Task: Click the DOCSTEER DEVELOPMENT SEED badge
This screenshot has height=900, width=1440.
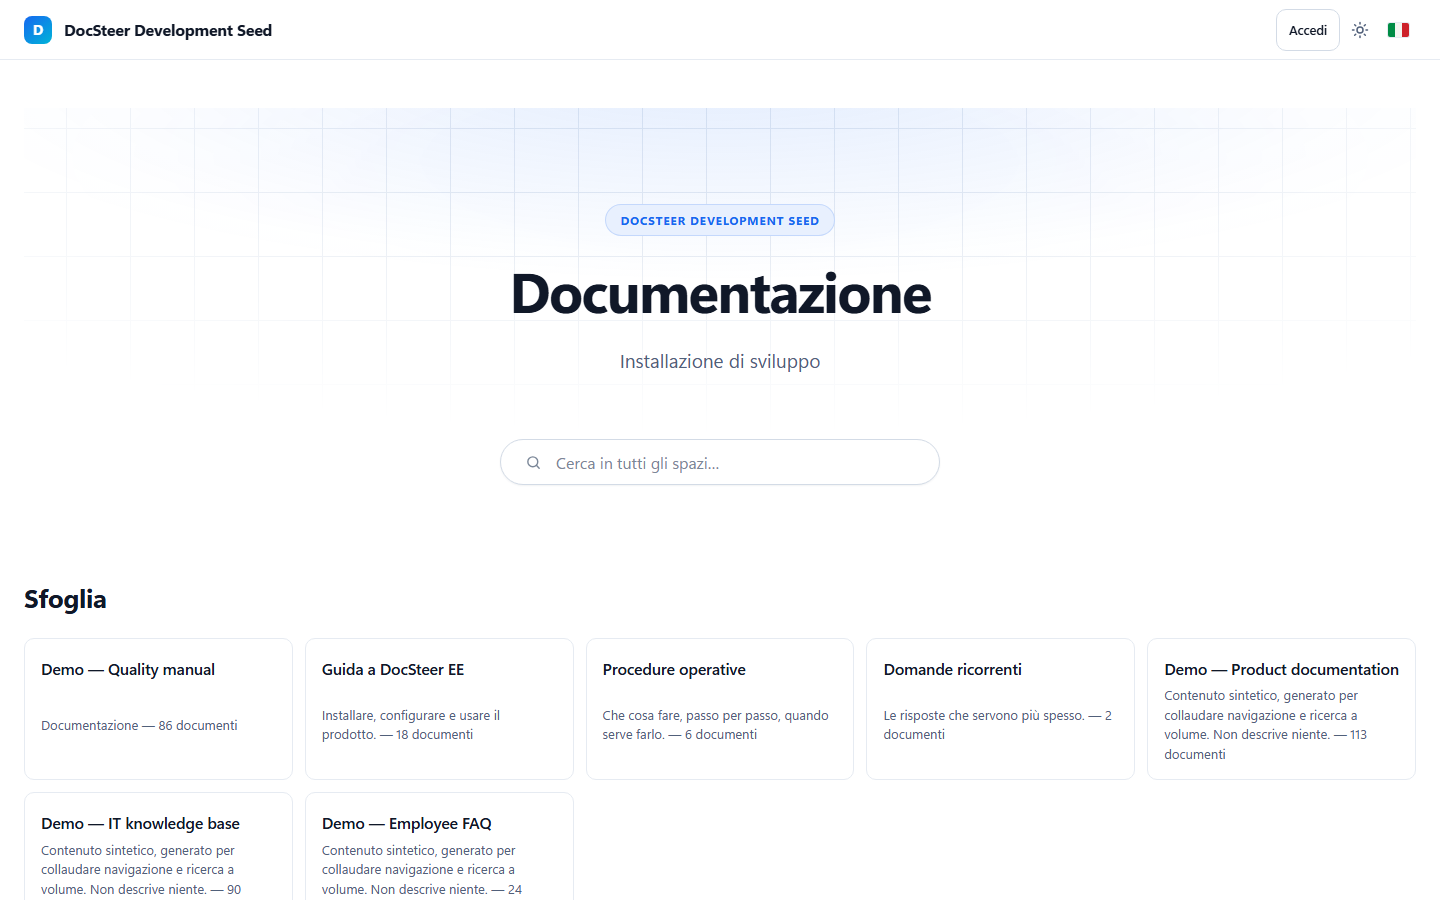Action: click(x=720, y=221)
